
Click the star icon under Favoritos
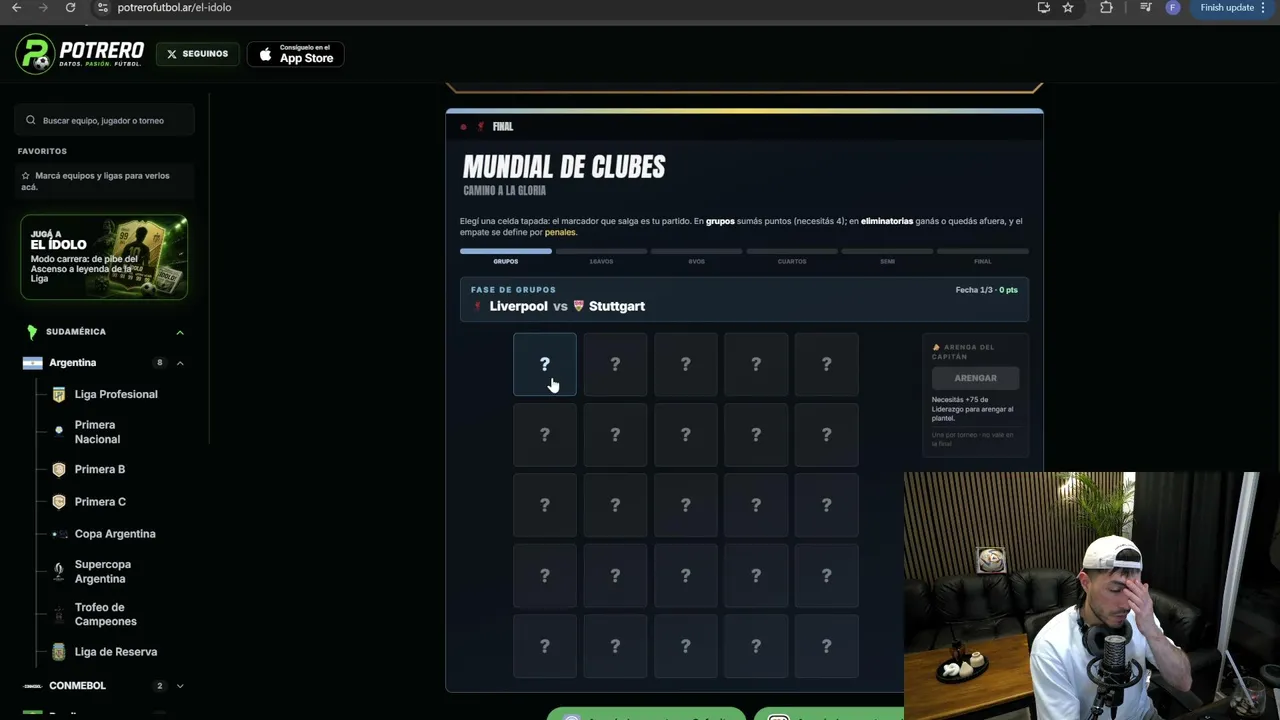point(26,176)
